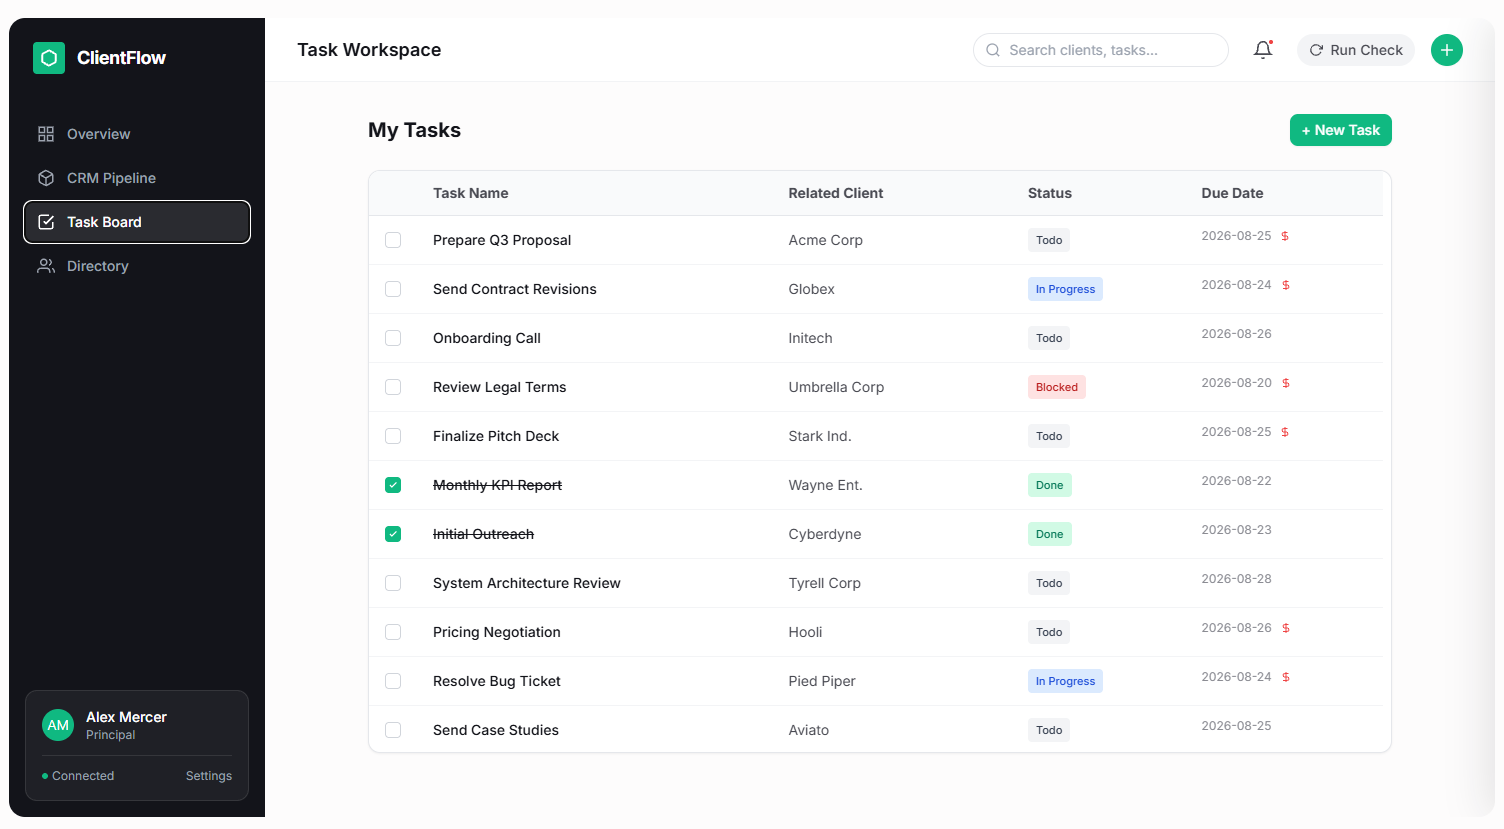Click the Globex client cell
This screenshot has width=1504, height=829.
(811, 289)
